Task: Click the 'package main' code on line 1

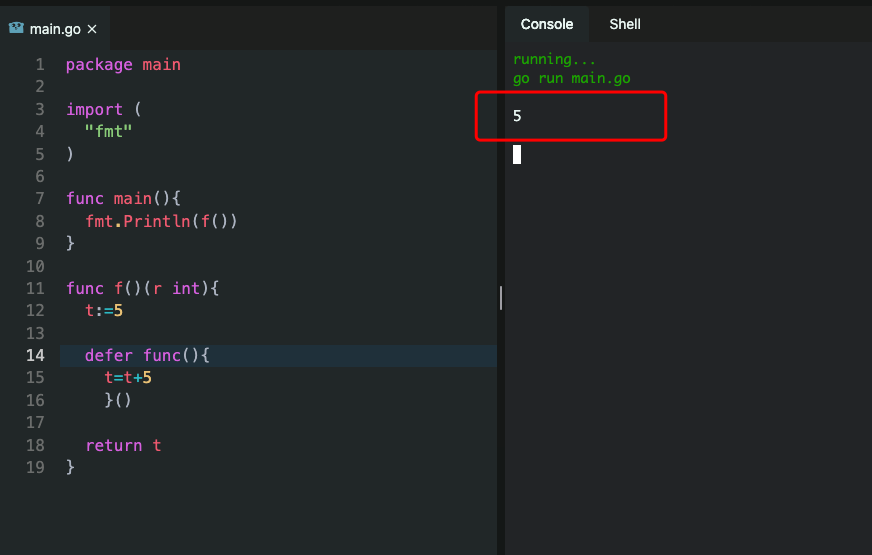Action: click(123, 65)
